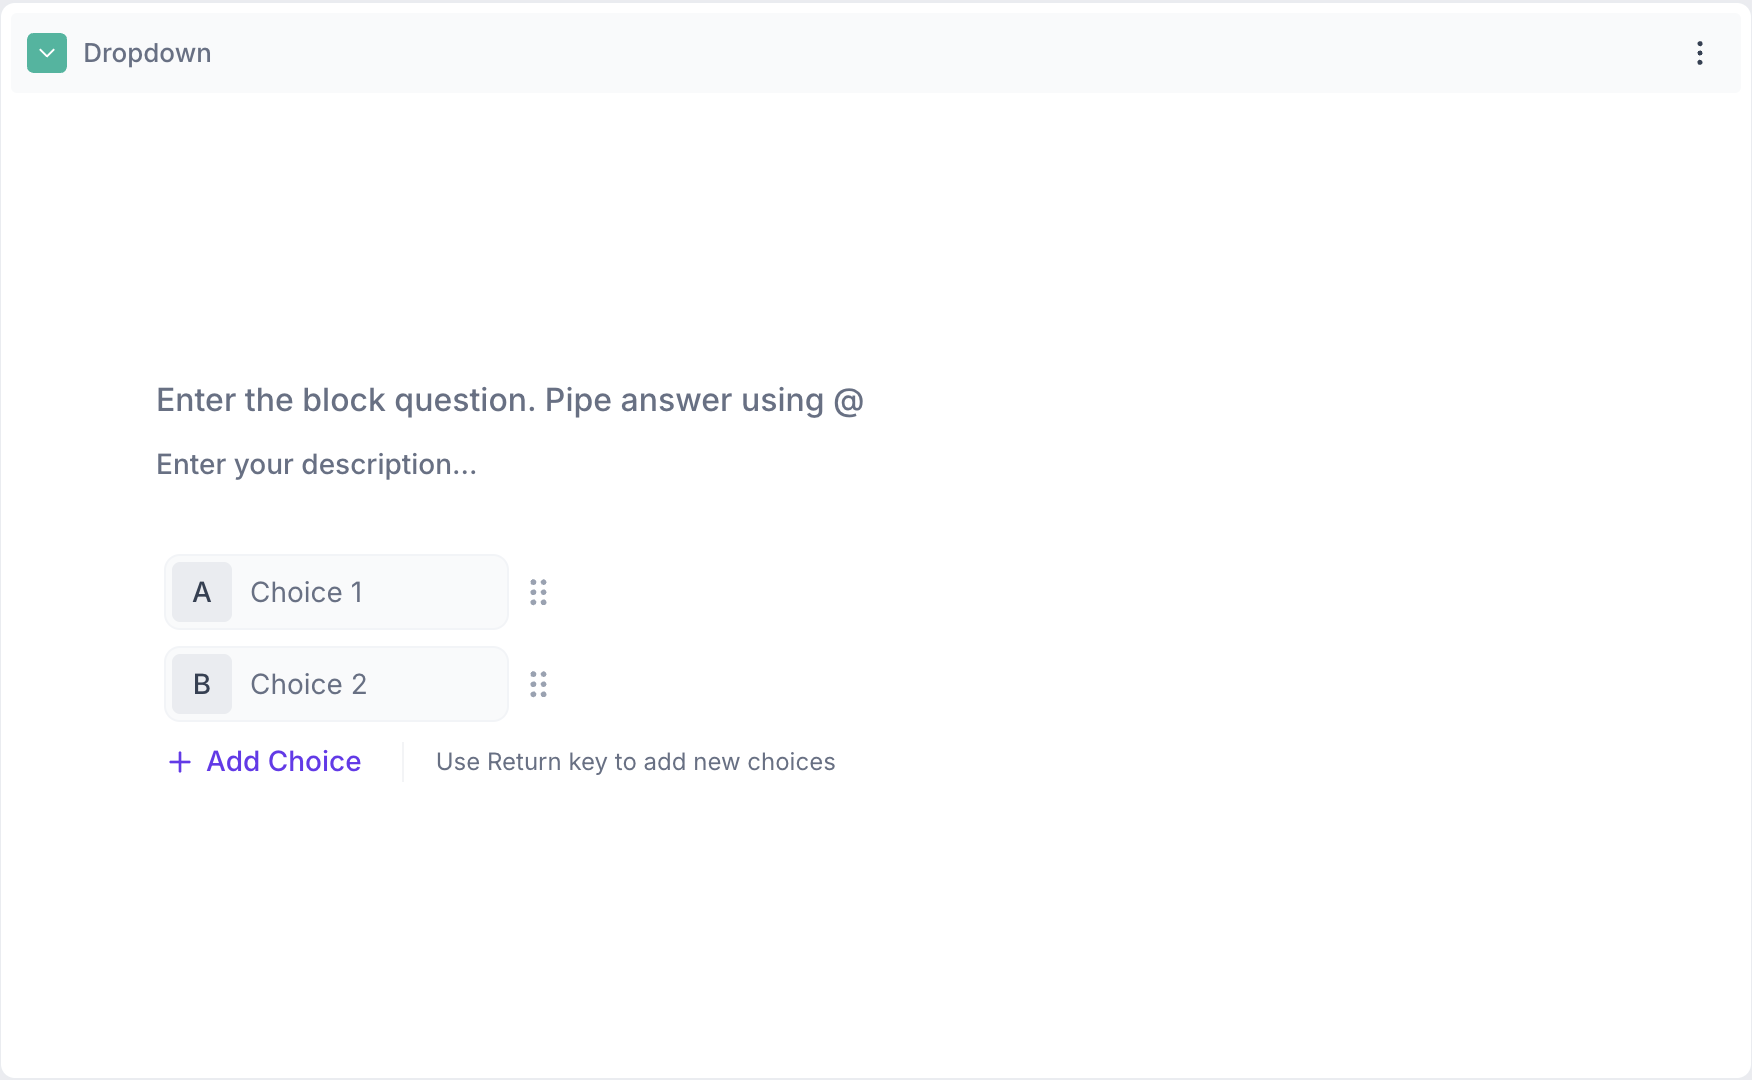Viewport: 1752px width, 1080px height.
Task: Edit the Choice 2 text field
Action: [370, 684]
